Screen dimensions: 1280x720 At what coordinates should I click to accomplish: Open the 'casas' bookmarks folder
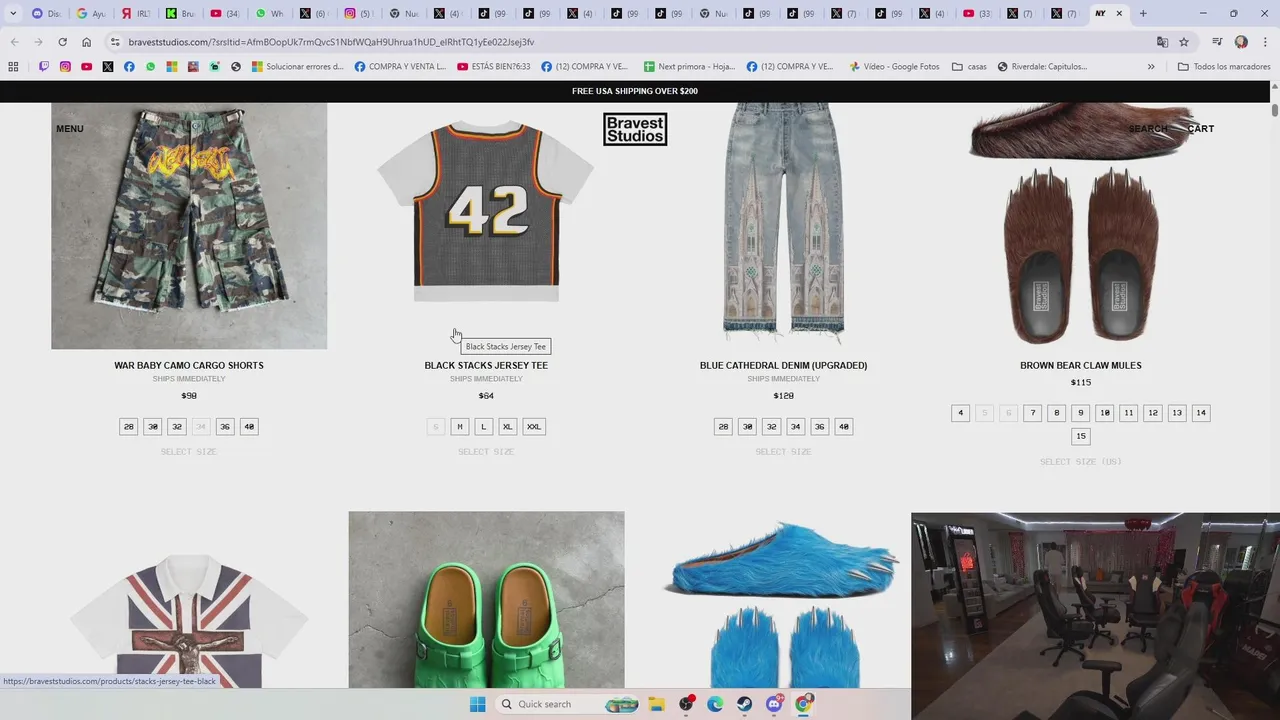(969, 67)
